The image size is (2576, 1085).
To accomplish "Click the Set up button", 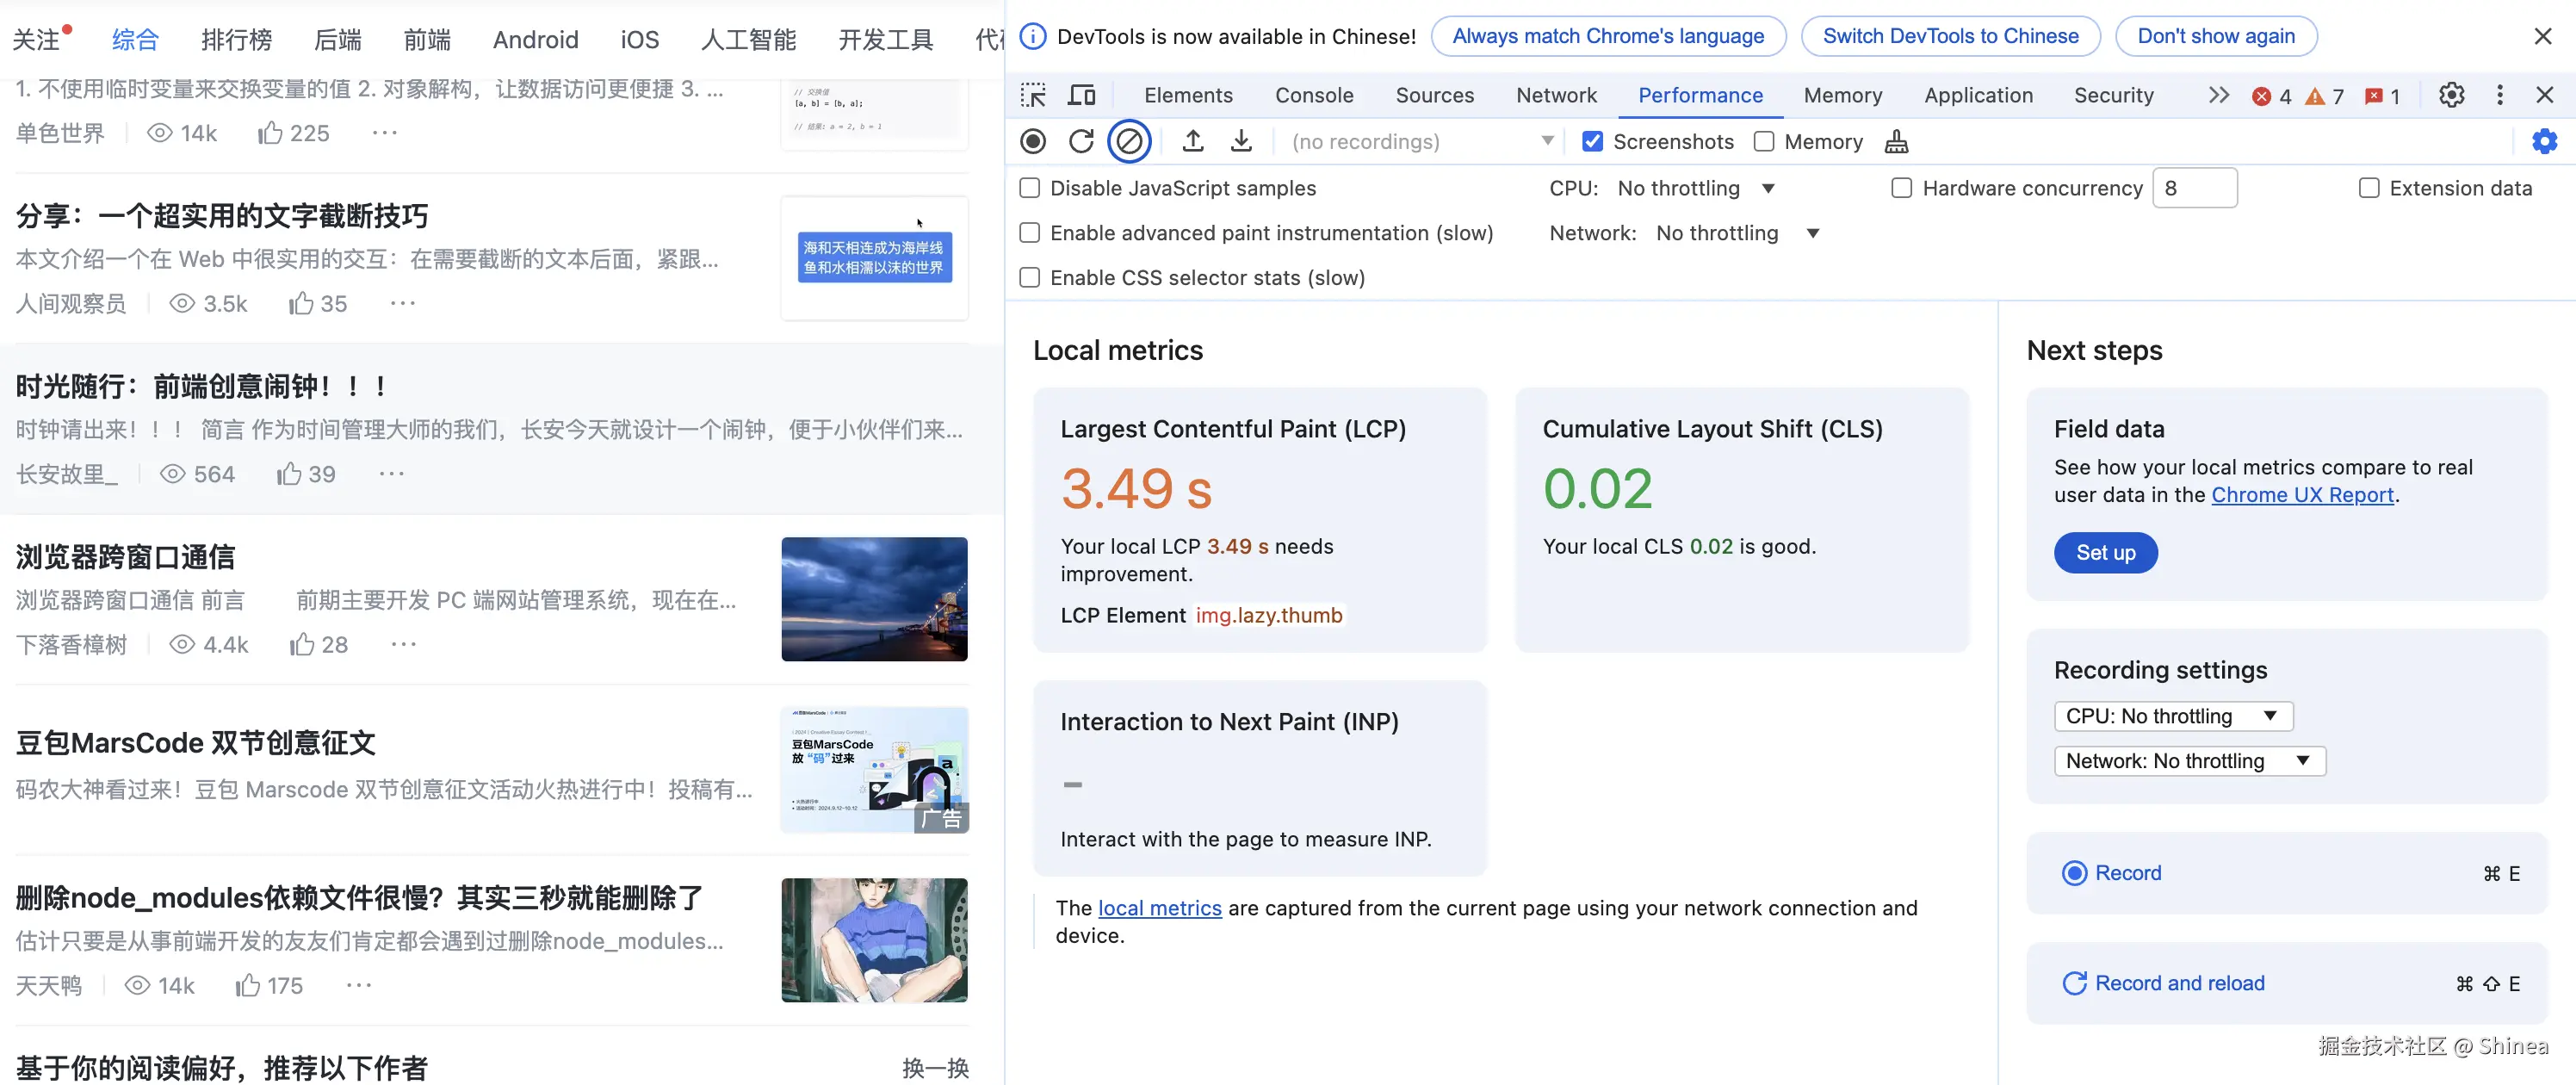I will (2105, 552).
